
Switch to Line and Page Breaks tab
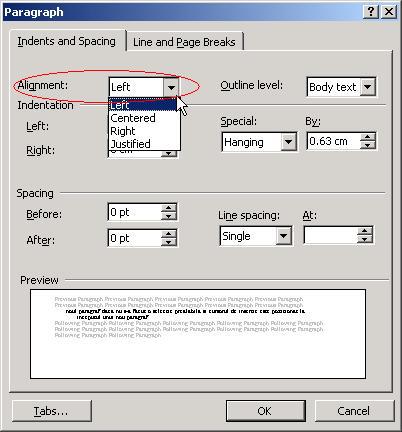click(185, 42)
